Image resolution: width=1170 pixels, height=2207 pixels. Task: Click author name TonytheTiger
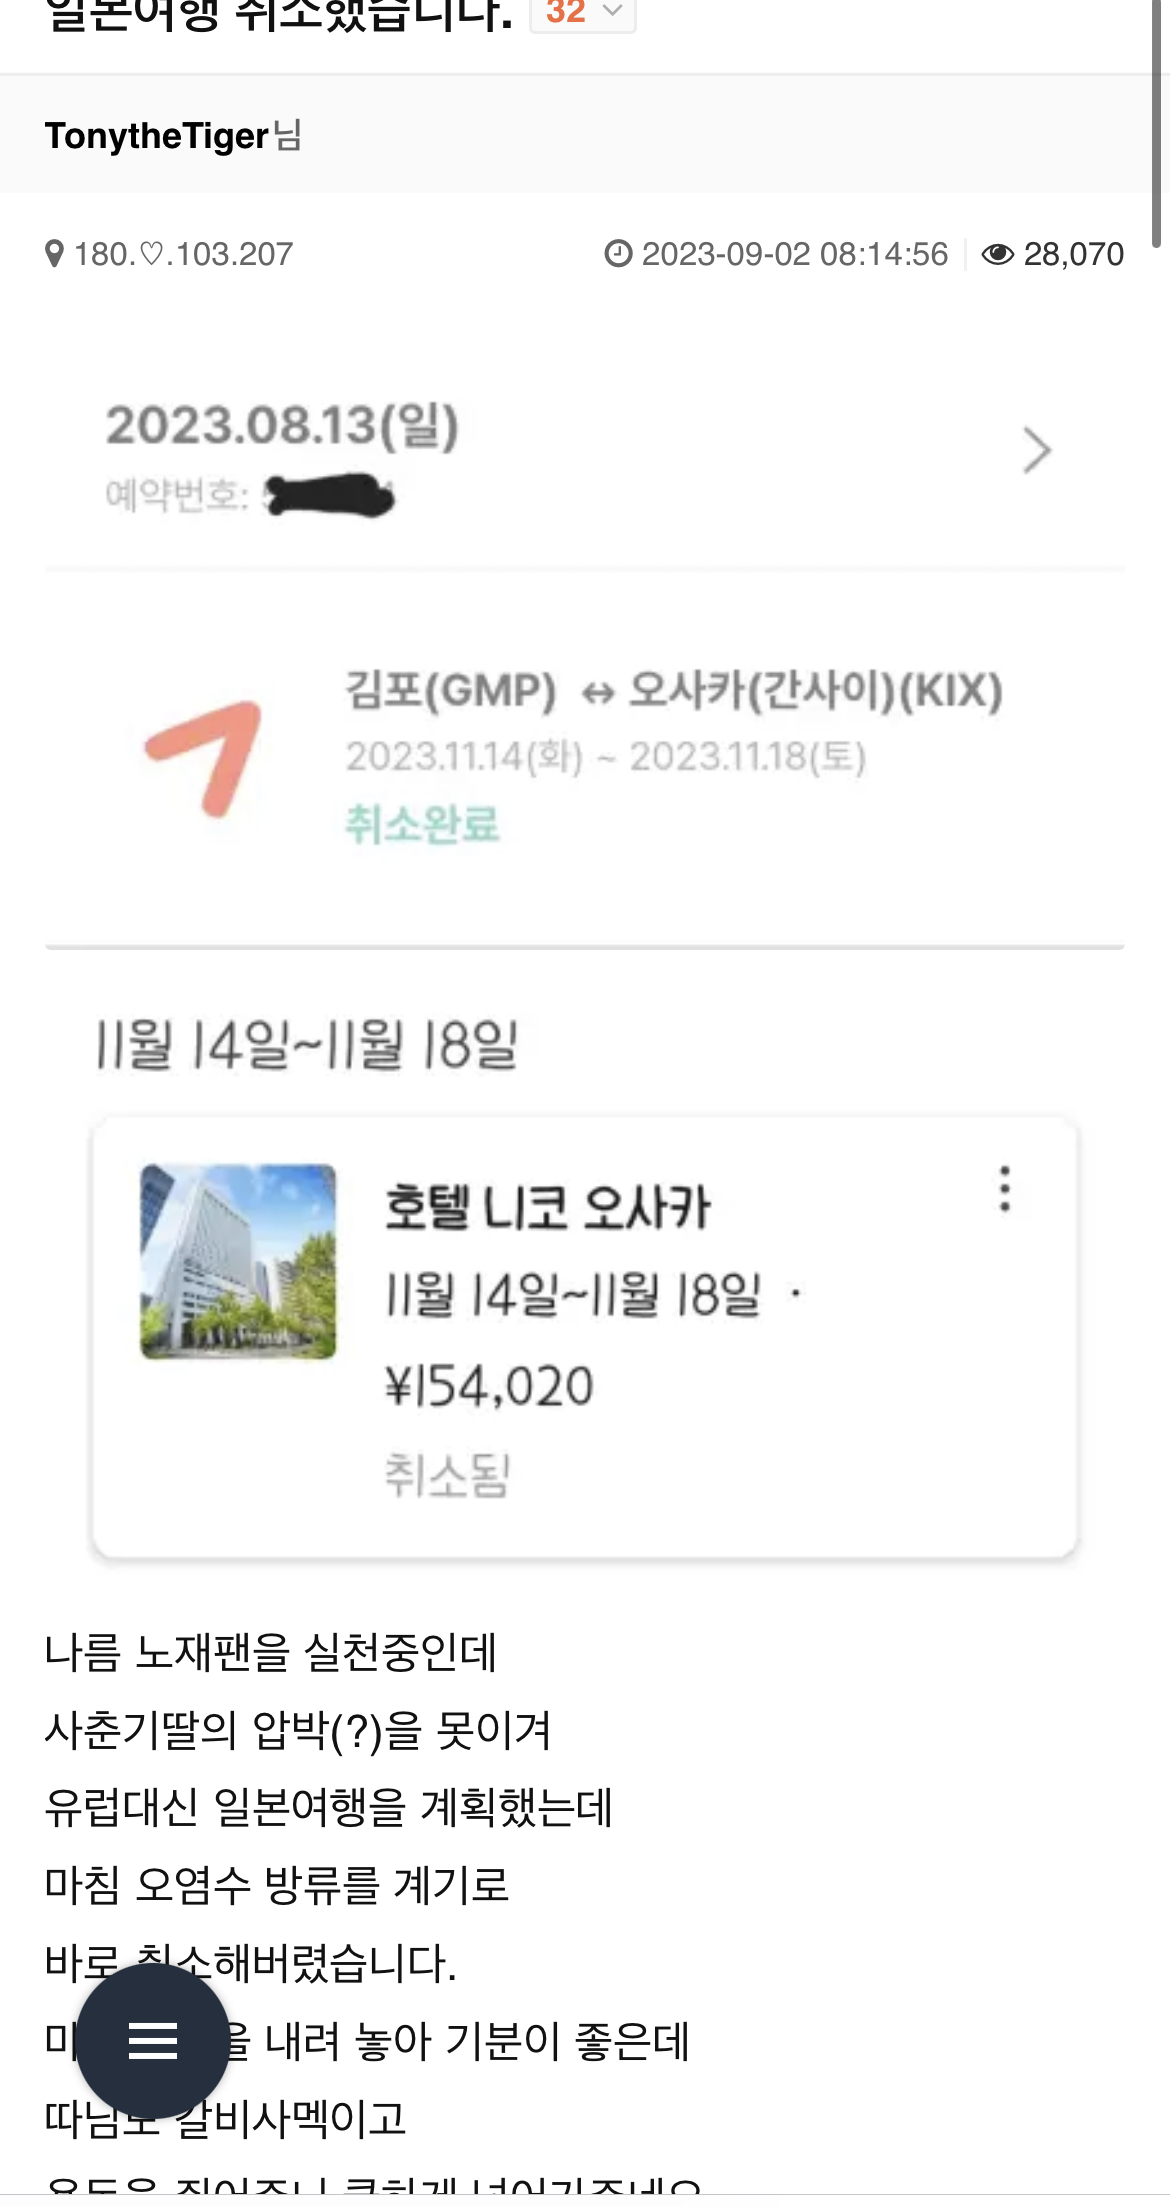pos(157,136)
